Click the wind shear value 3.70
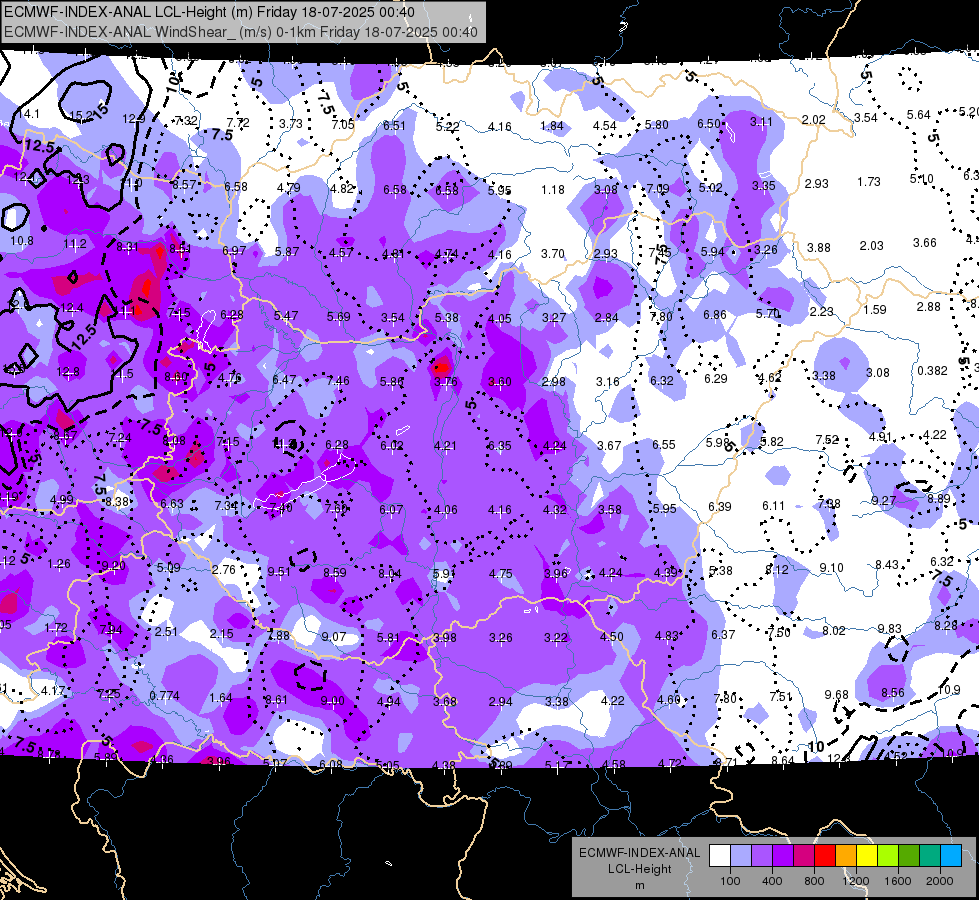The width and height of the screenshot is (979, 900). coord(553,254)
